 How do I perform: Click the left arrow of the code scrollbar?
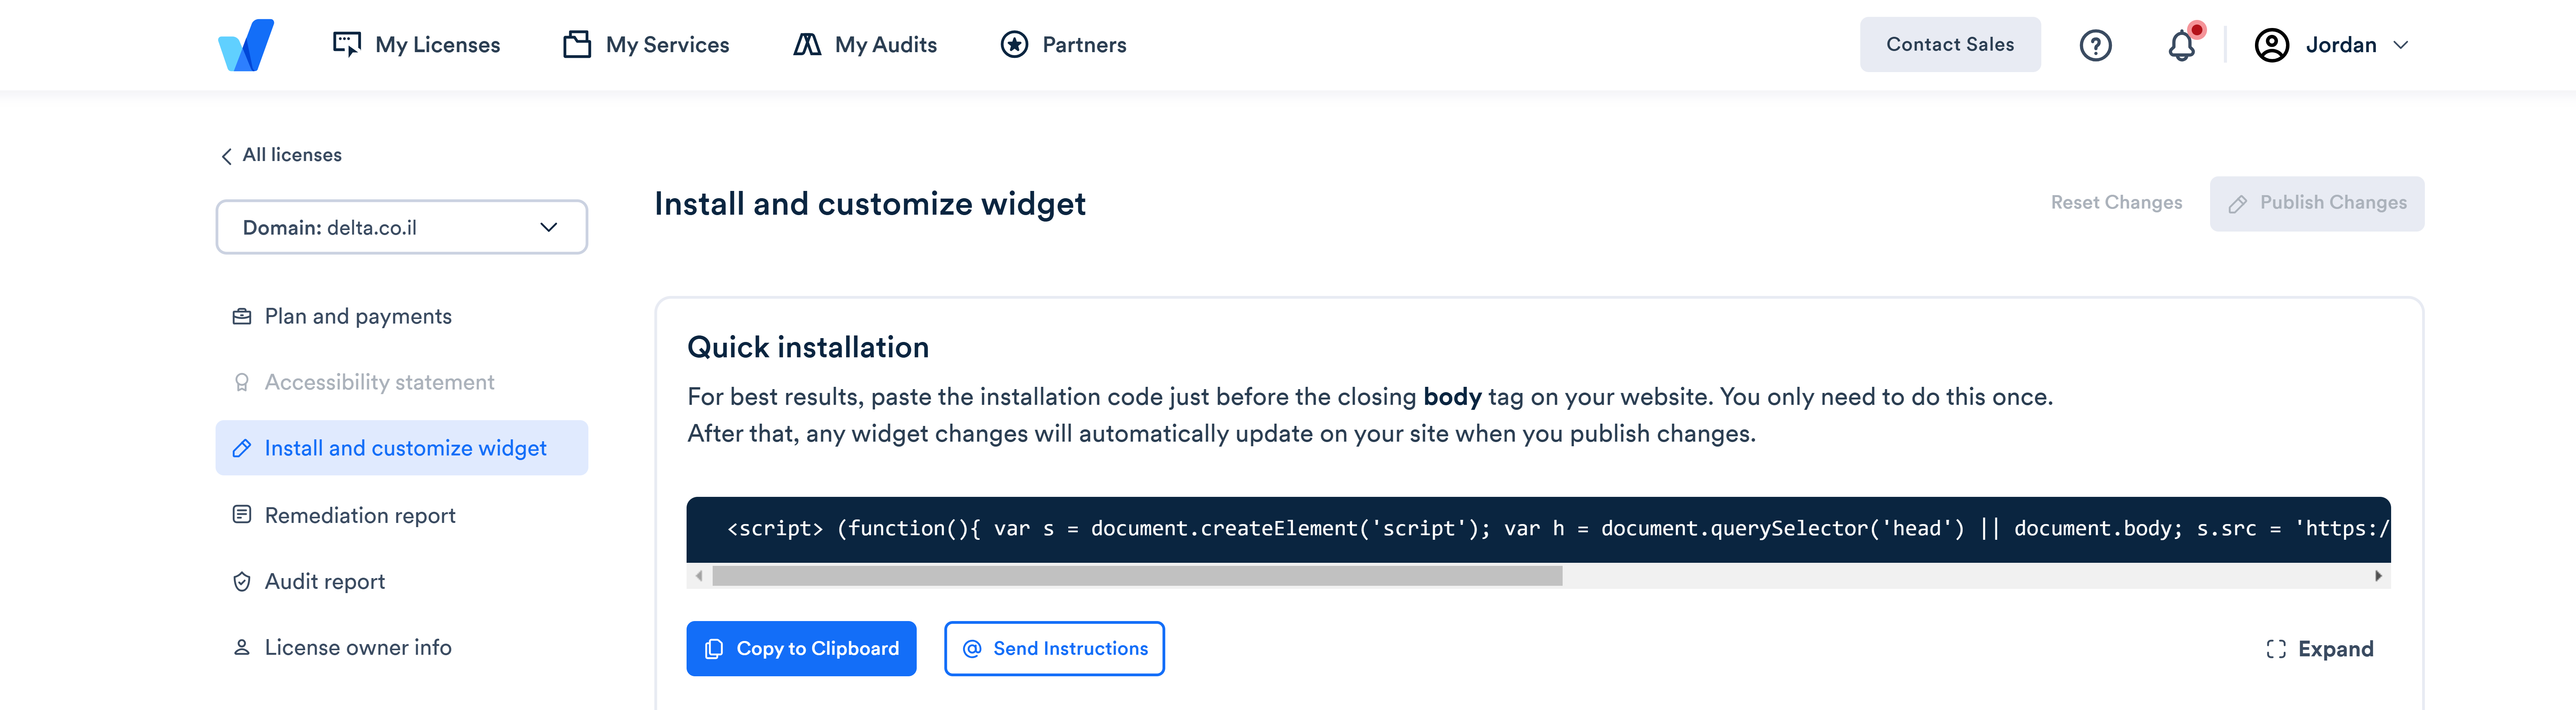[x=699, y=576]
